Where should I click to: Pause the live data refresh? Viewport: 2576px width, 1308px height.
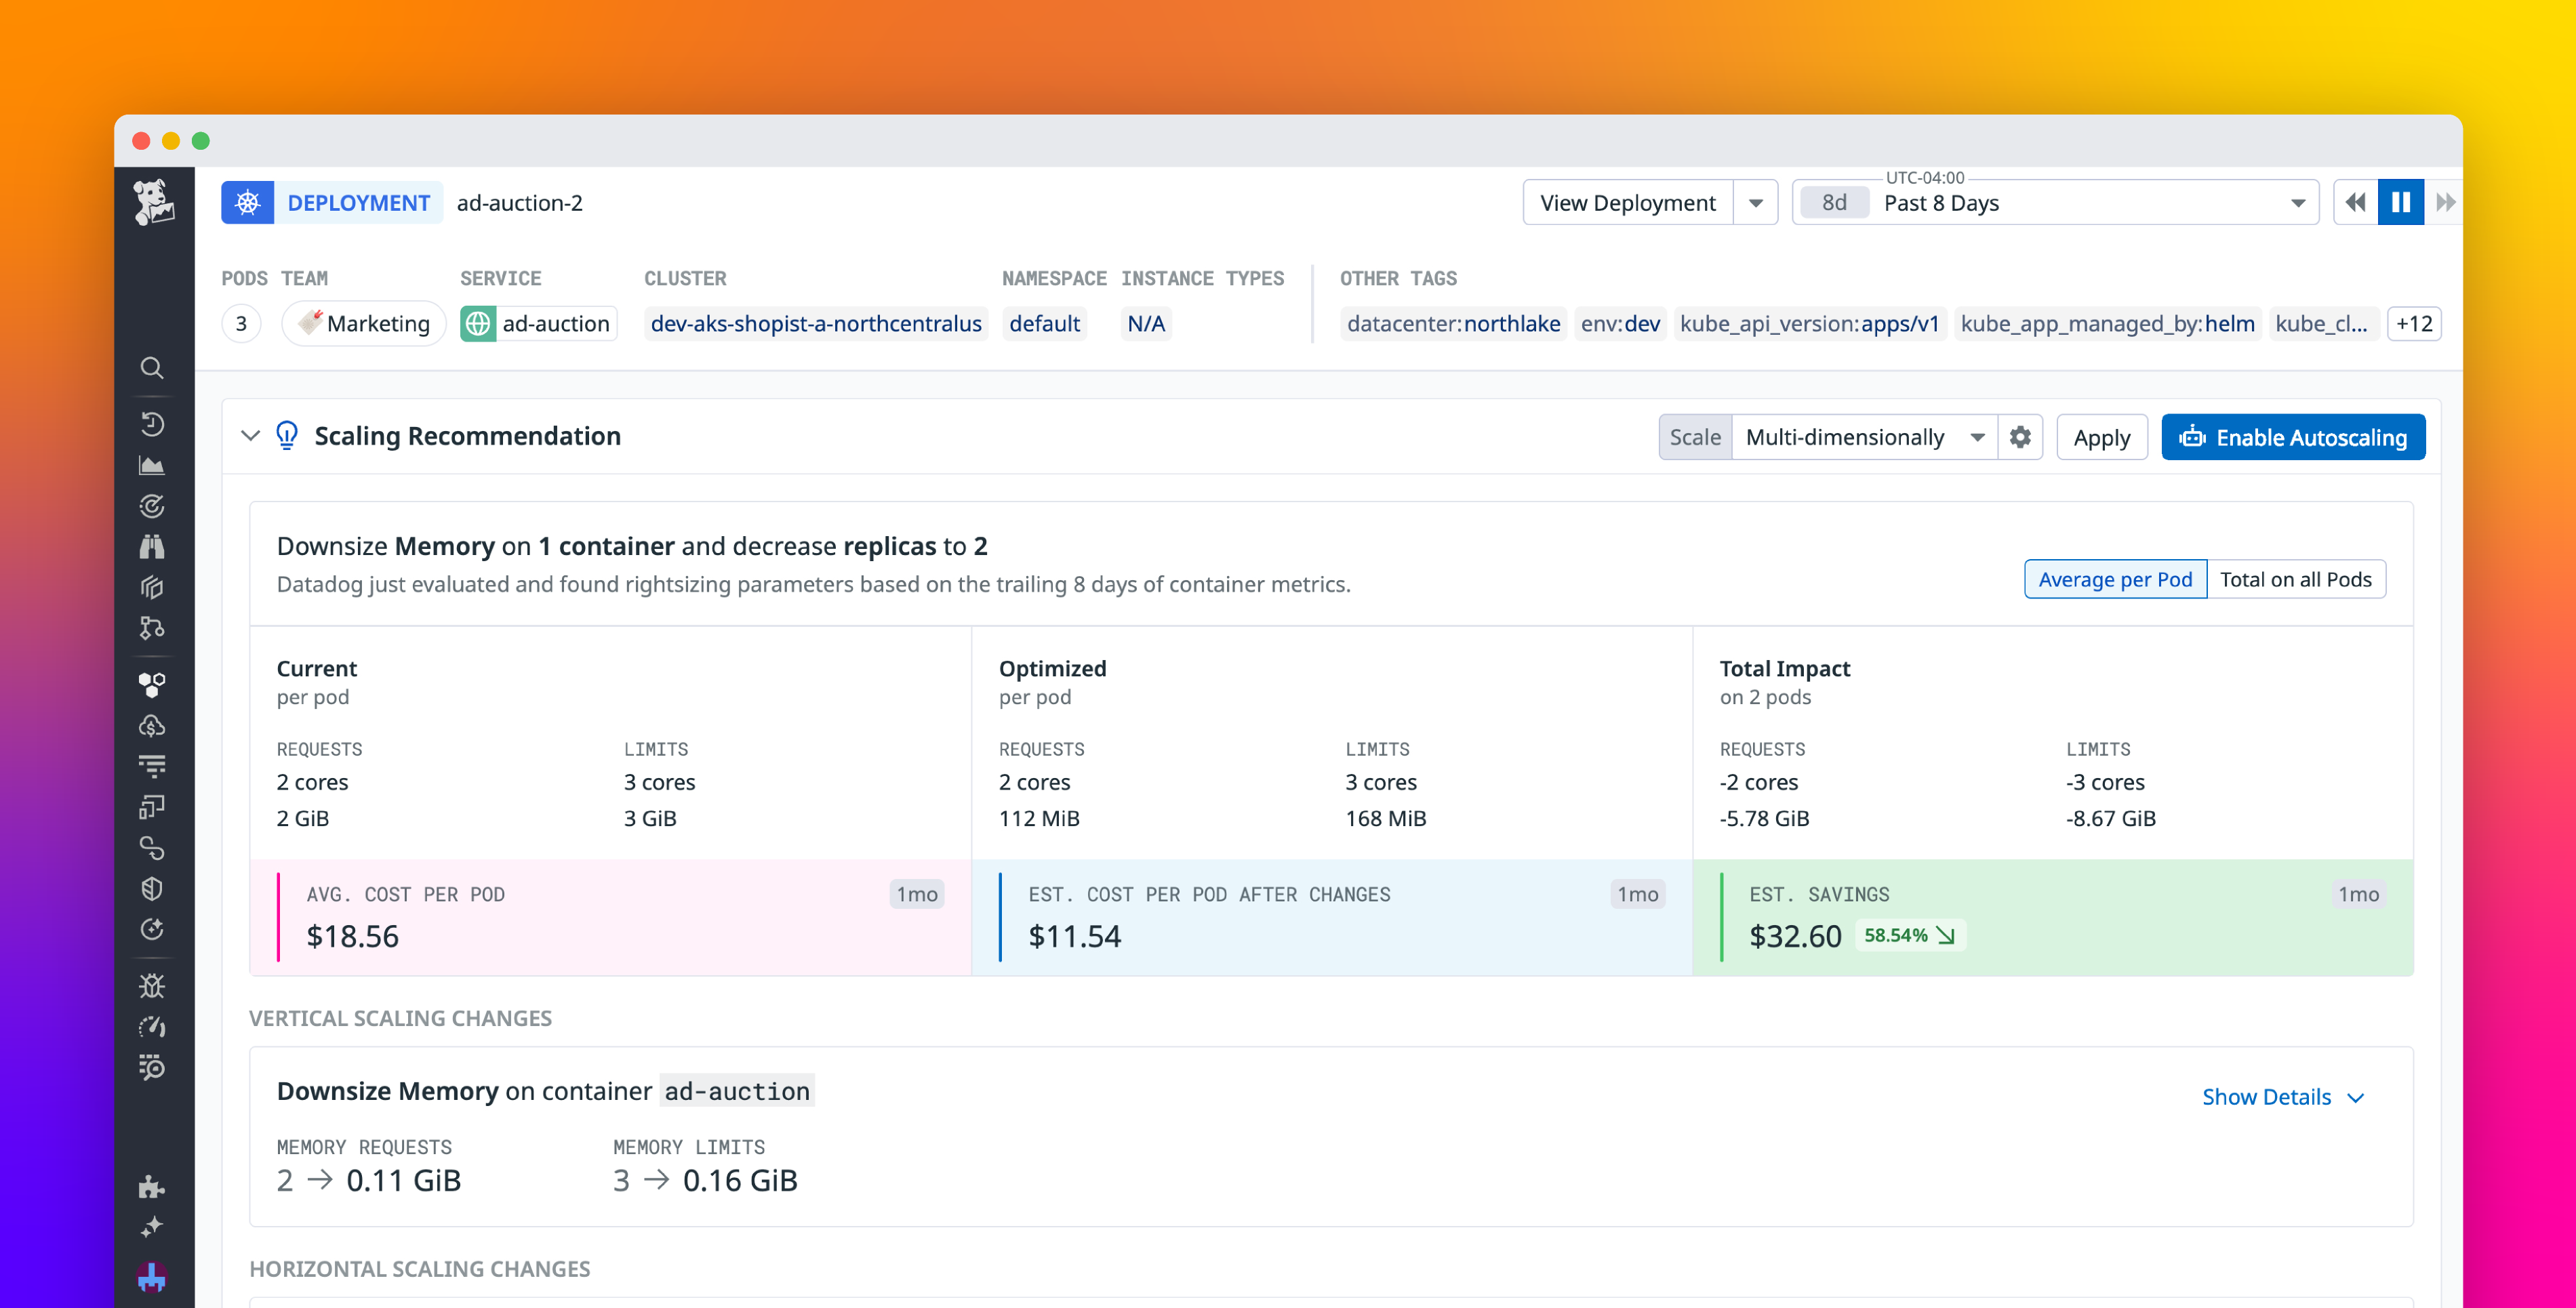[2400, 202]
